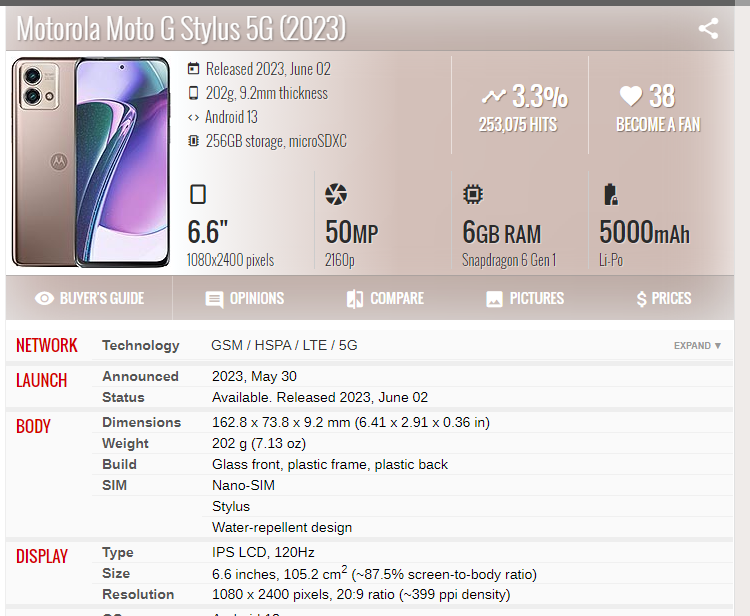Viewport: 750px width, 616px height.
Task: Click the camera shutter icon above 50MP
Action: [336, 194]
